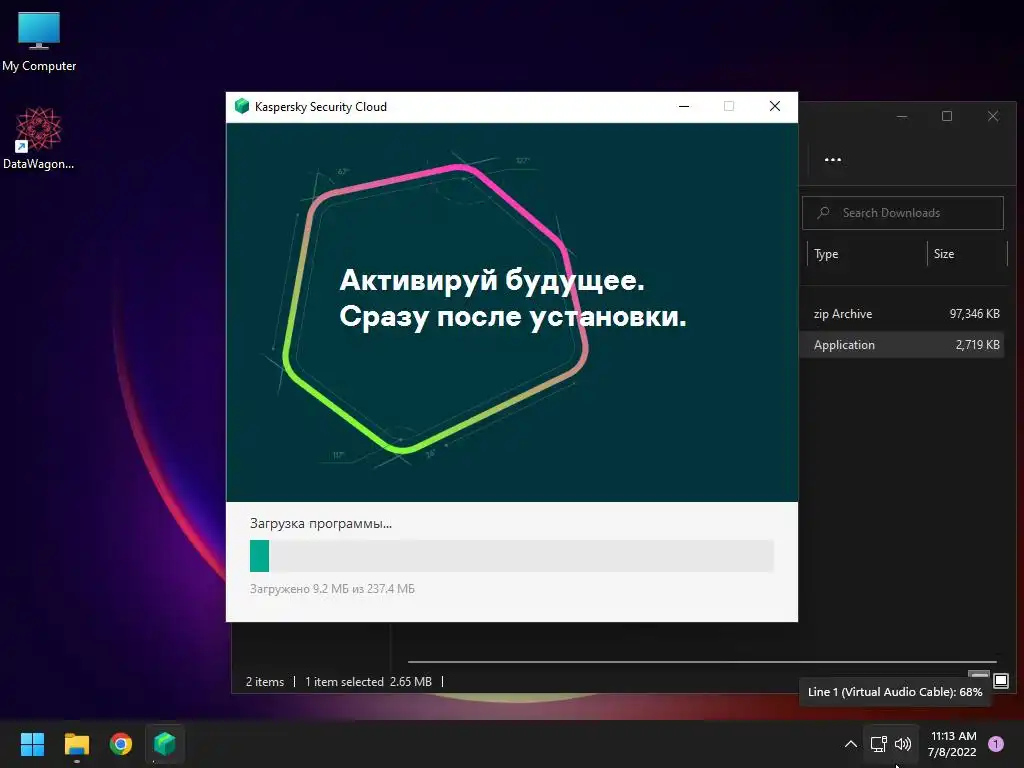
Task: Open the DataWagon desktop shortcut
Action: coord(38,138)
